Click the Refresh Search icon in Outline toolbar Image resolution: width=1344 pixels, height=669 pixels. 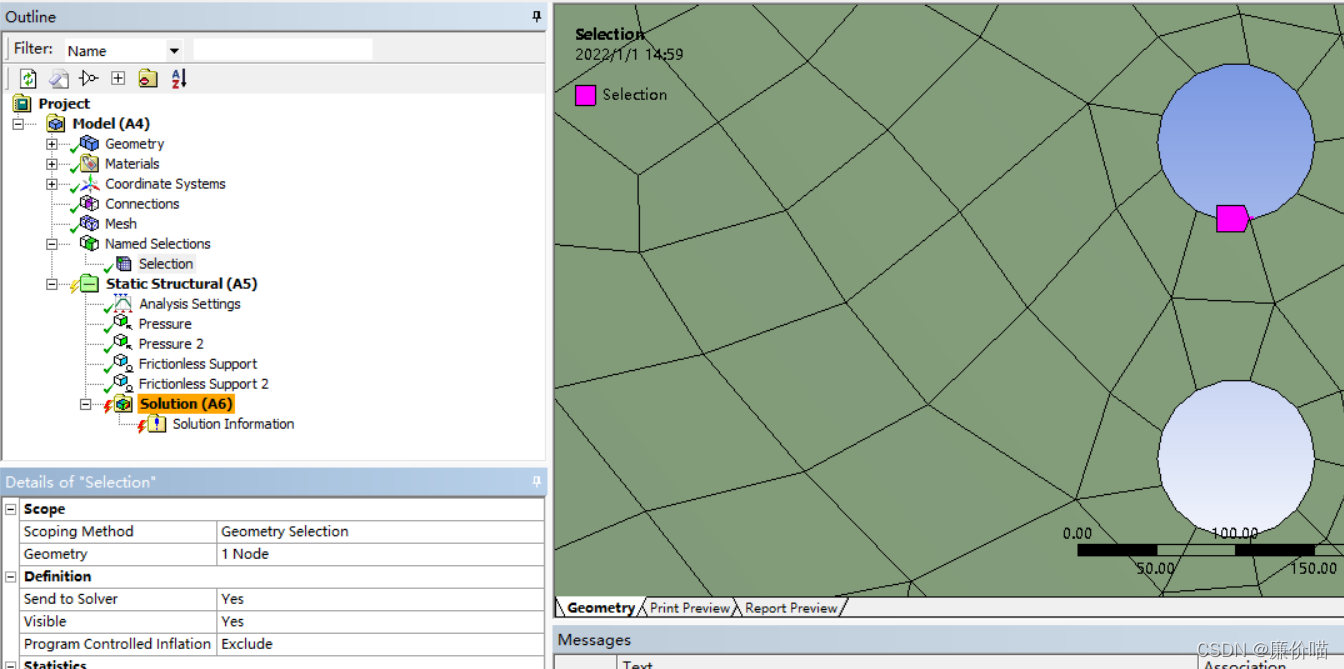(x=28, y=78)
